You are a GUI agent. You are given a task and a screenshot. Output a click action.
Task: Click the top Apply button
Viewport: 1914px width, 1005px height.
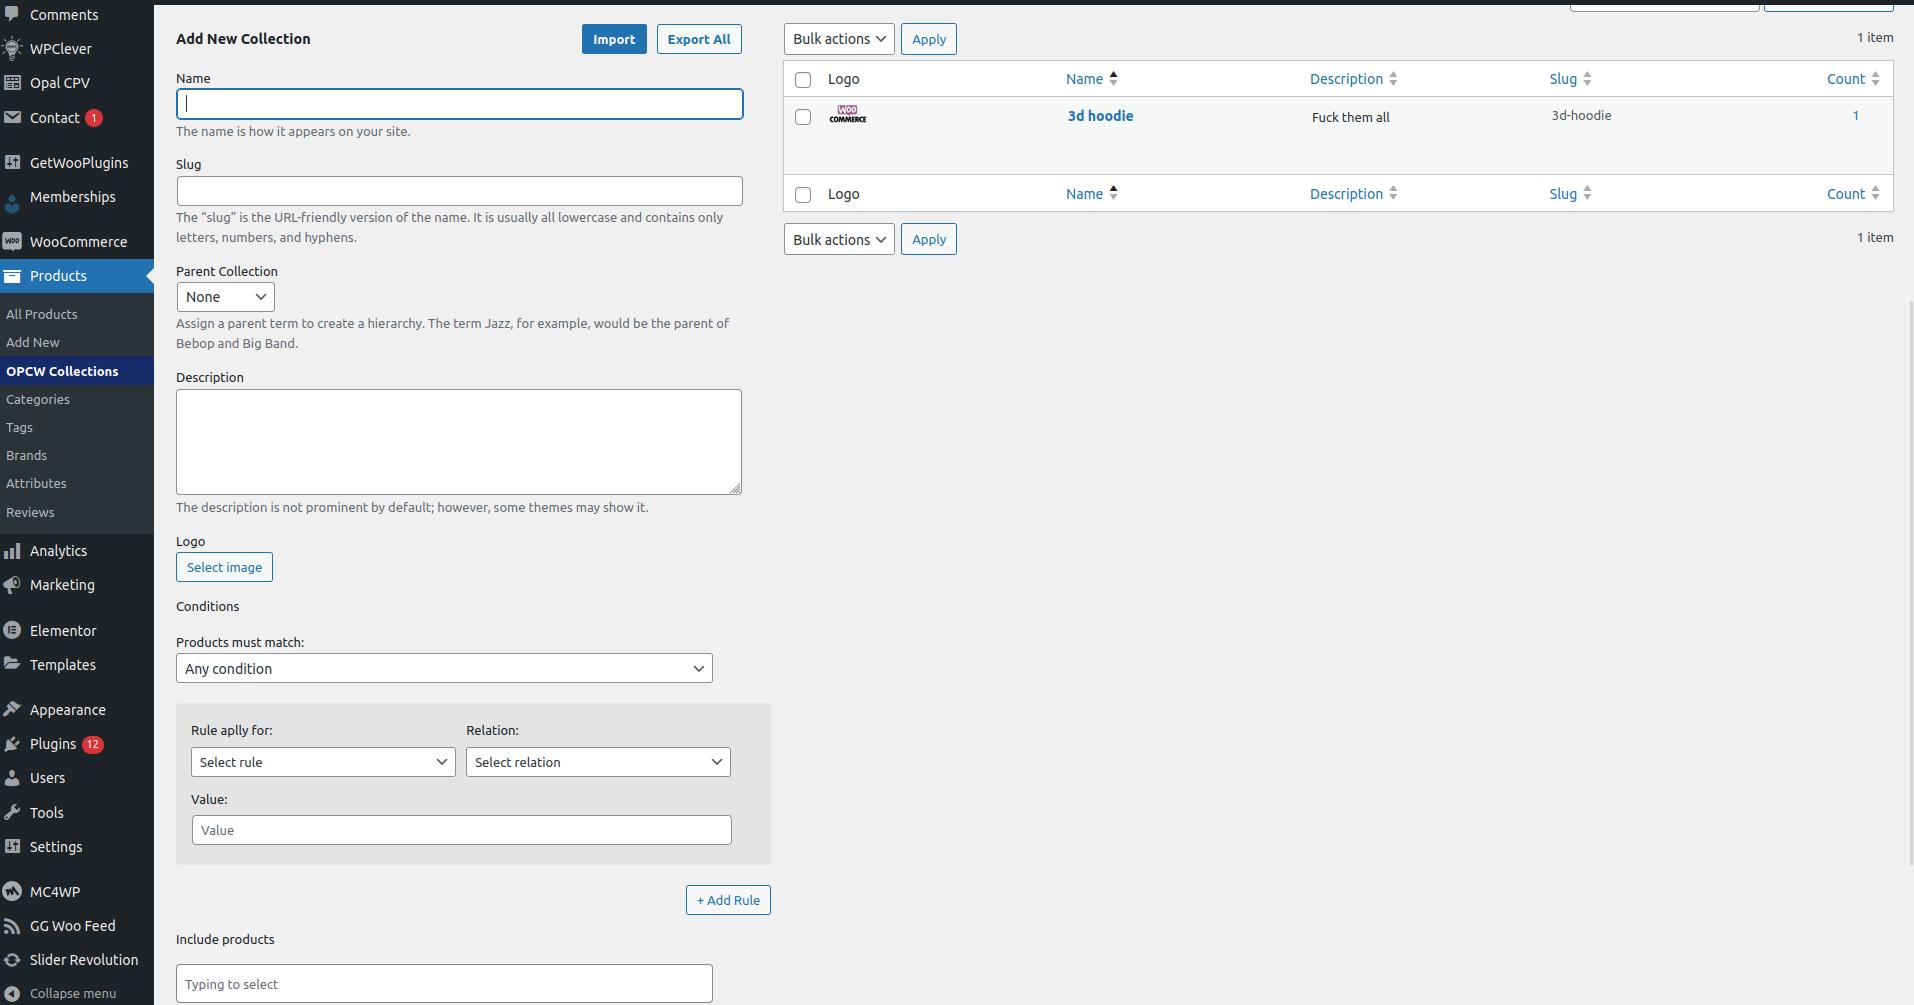click(x=929, y=39)
